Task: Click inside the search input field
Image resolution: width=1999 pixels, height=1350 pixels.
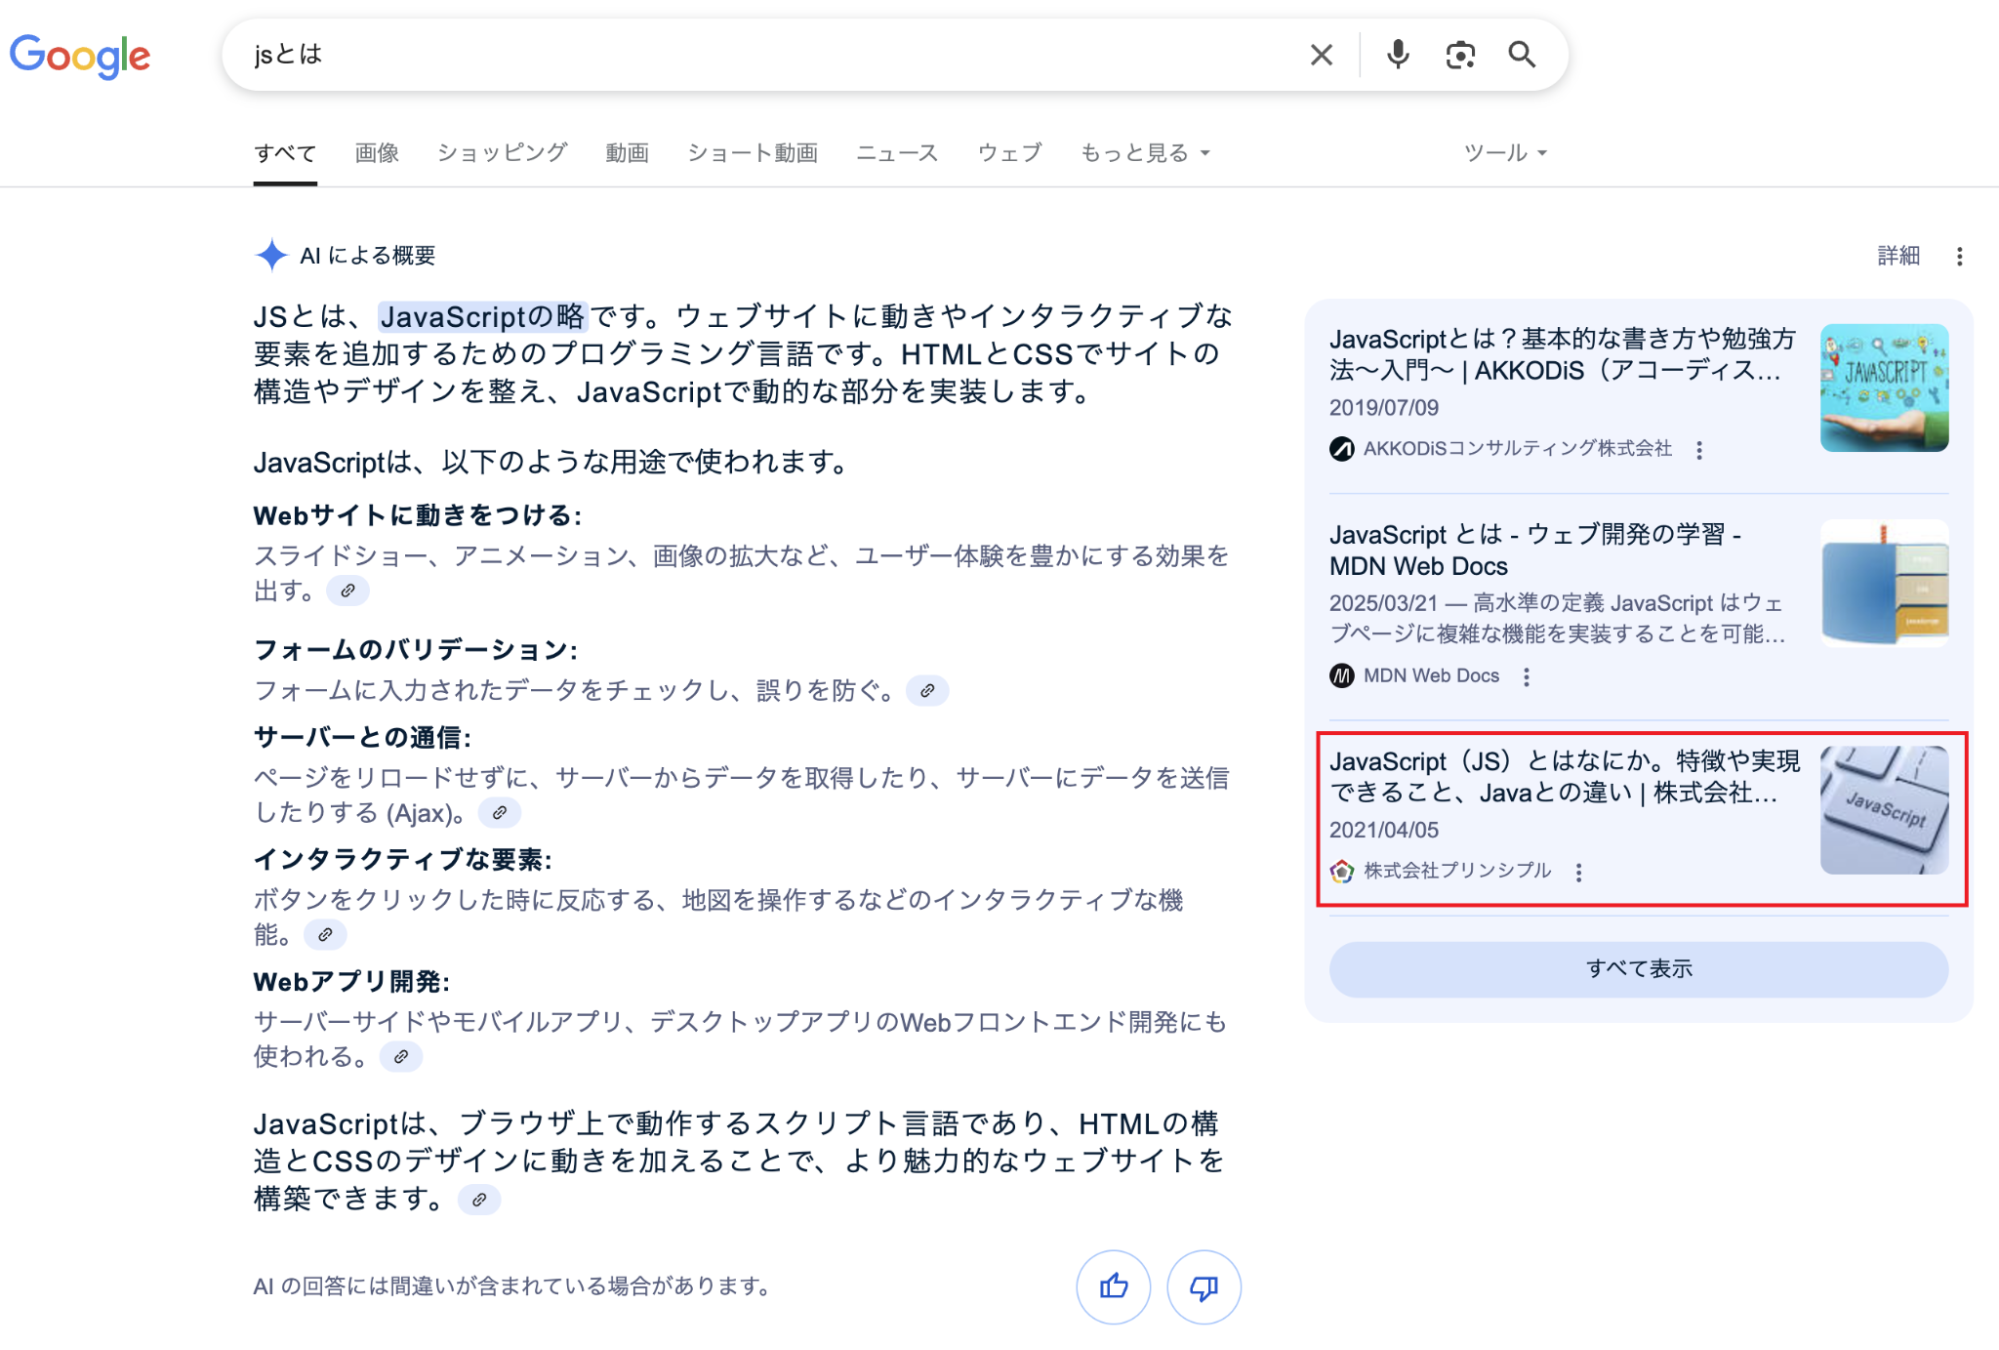Action: coord(700,54)
